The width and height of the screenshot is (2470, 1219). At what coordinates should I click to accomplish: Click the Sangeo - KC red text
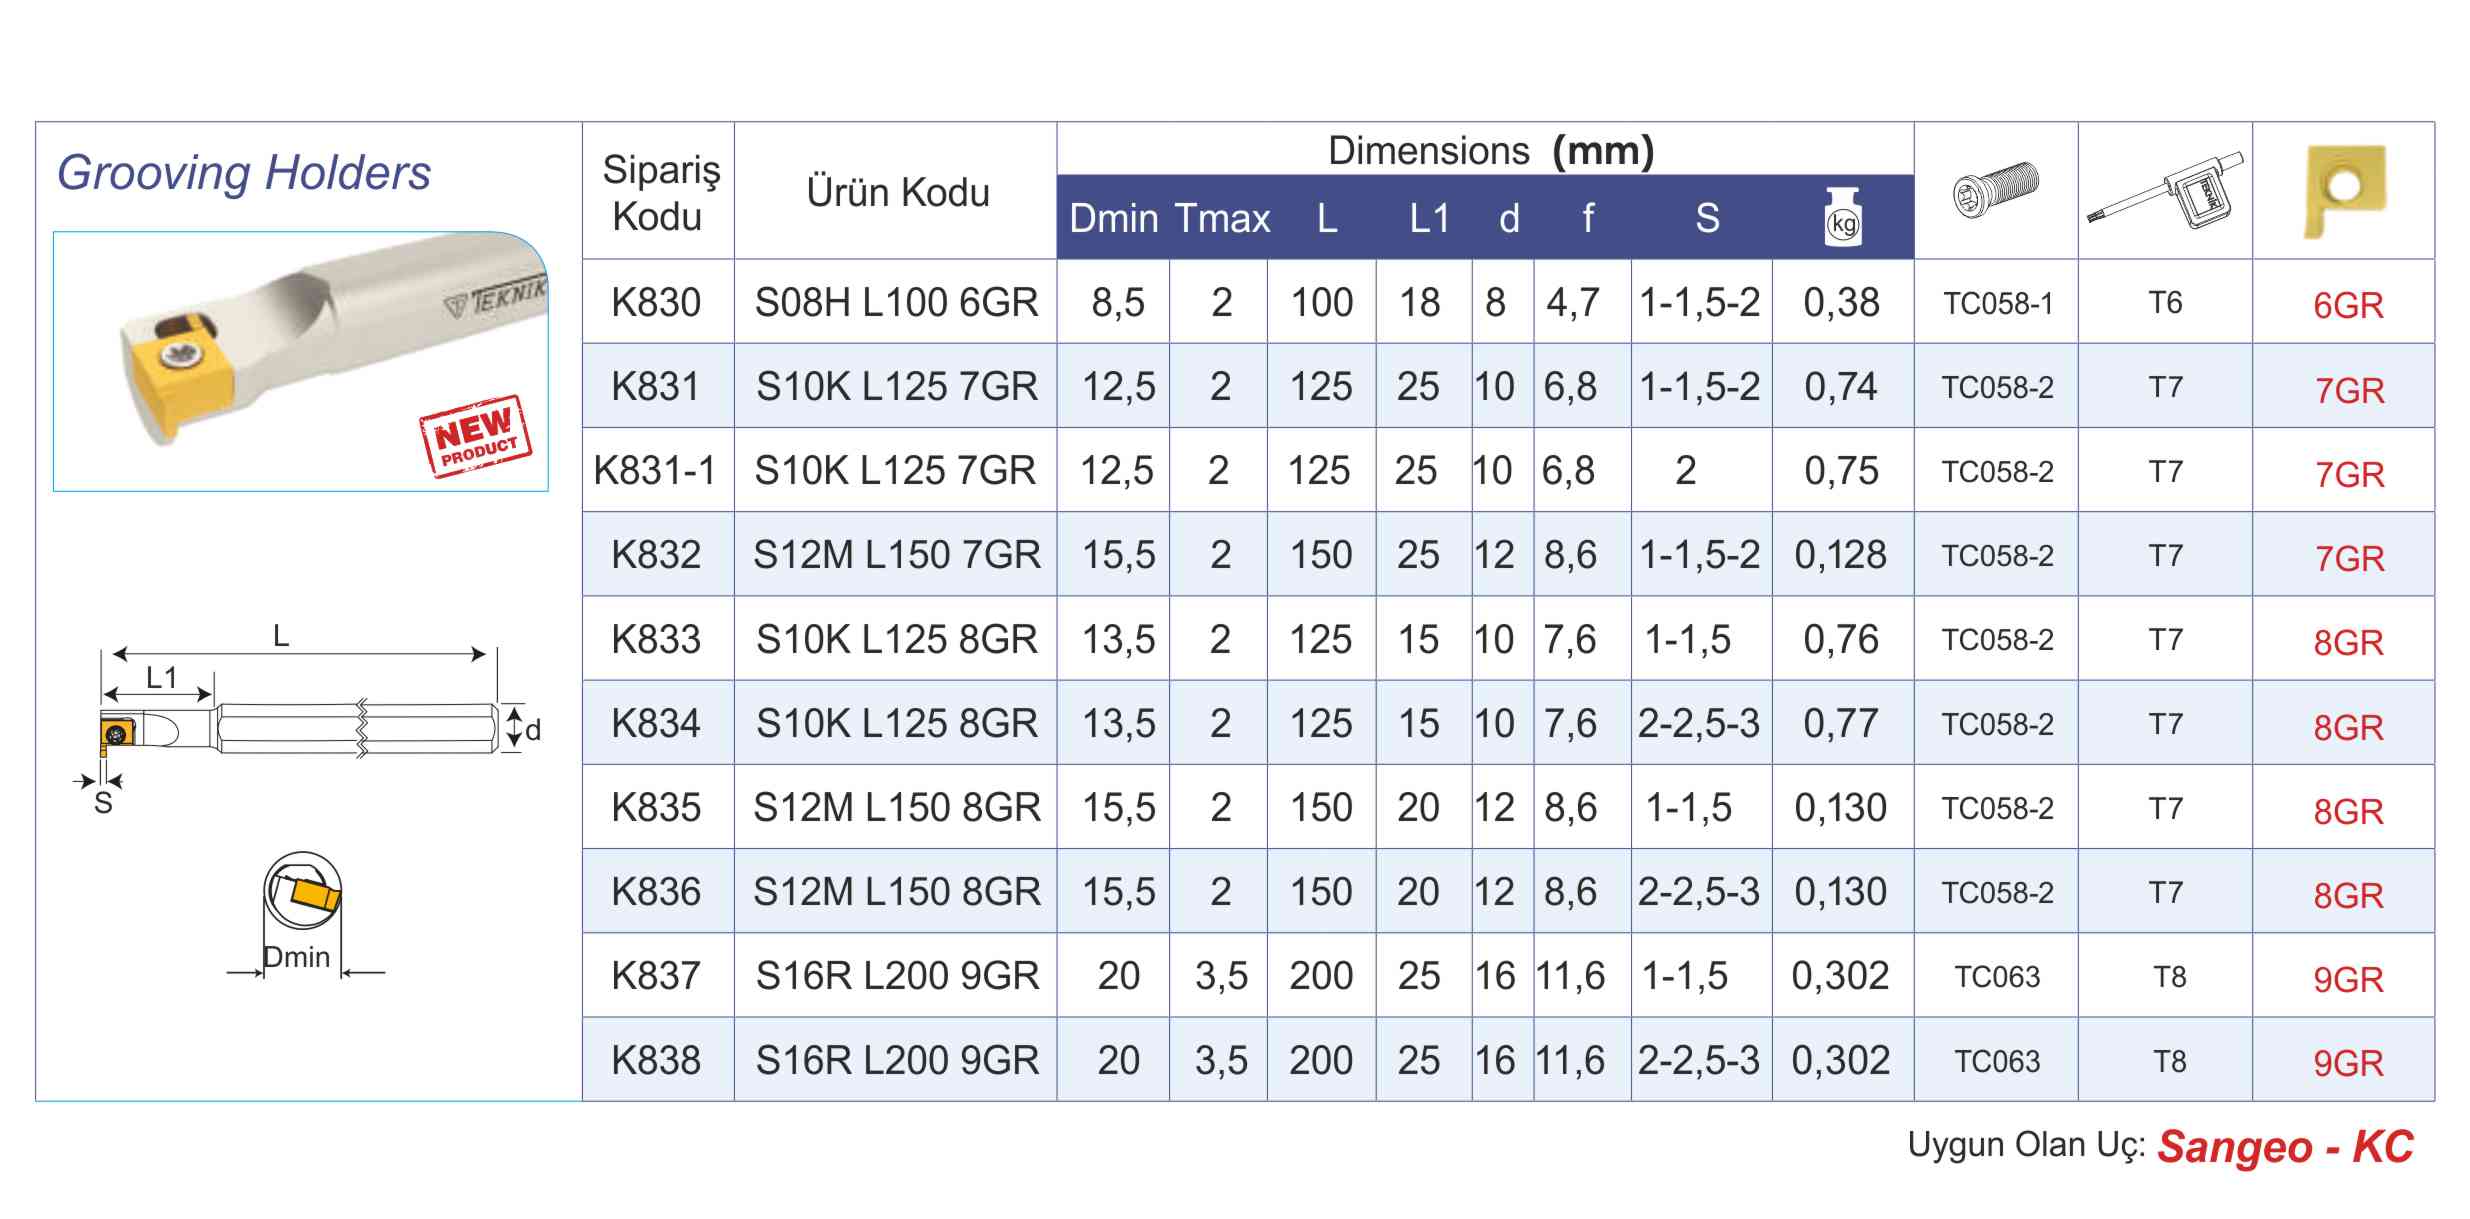point(2285,1147)
